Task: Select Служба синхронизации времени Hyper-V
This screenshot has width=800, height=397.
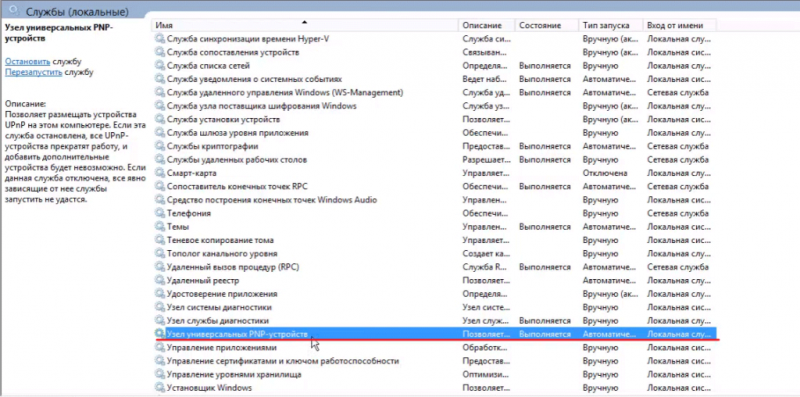Action: (x=435, y=39)
